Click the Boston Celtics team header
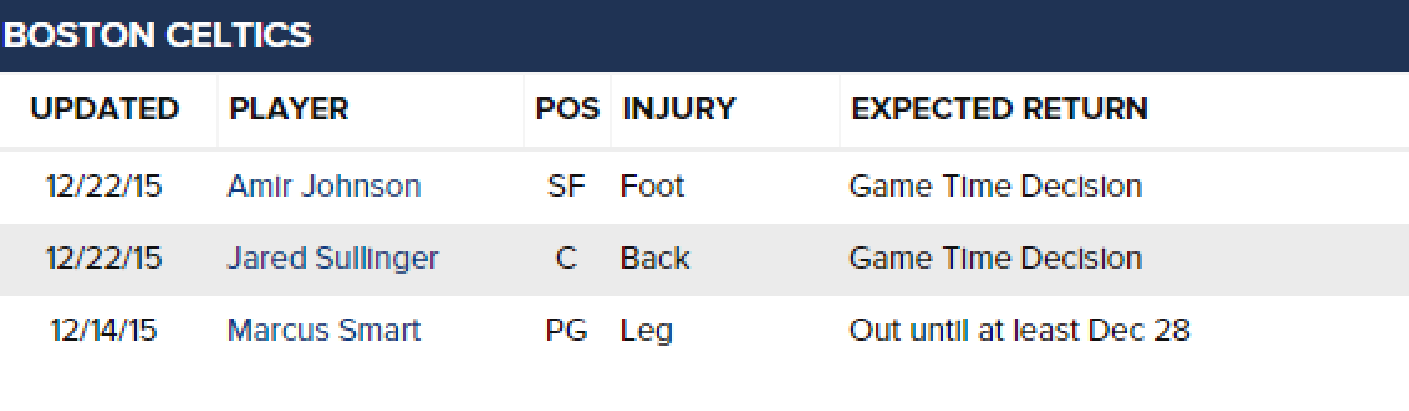Viewport: 1409px width, 411px height. (158, 36)
